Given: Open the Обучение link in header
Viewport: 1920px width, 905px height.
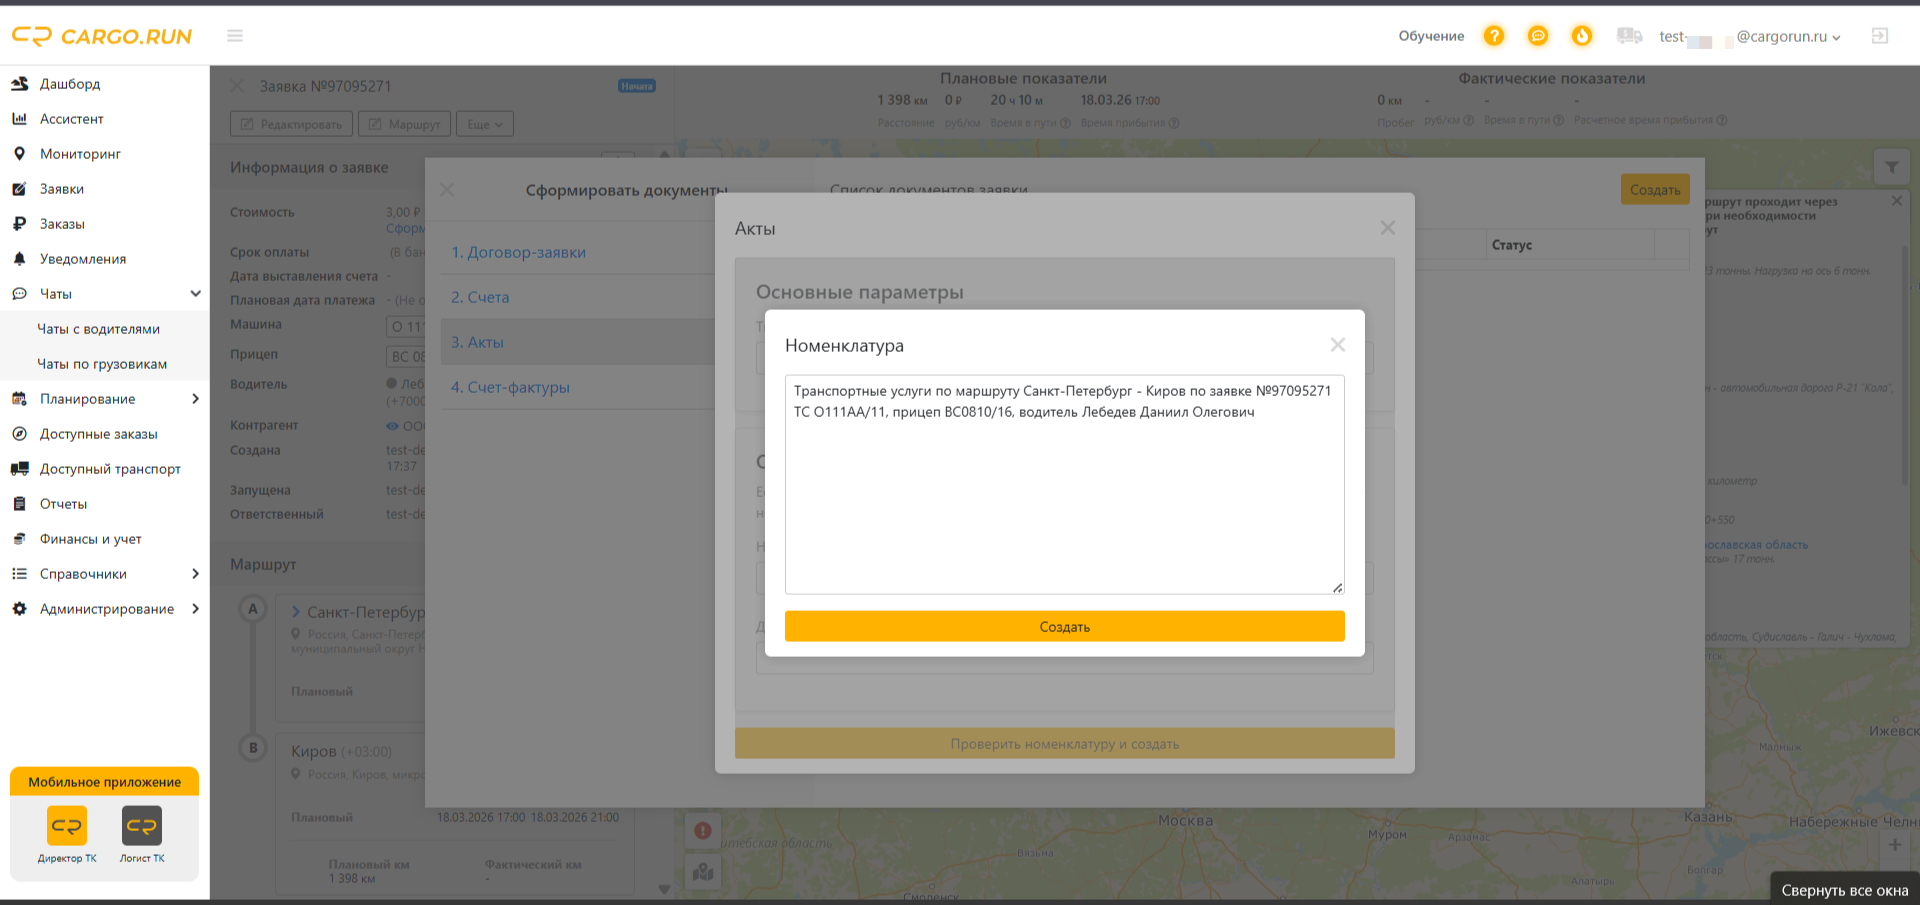Looking at the screenshot, I should (1431, 36).
